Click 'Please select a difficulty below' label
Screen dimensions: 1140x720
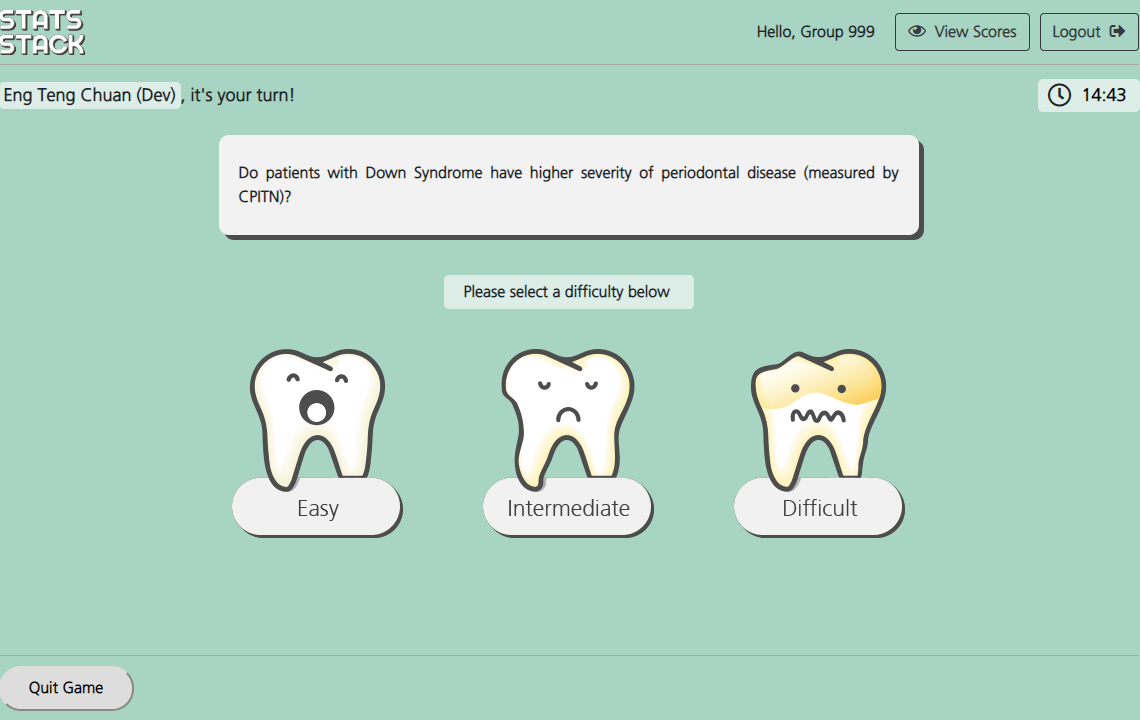(567, 292)
